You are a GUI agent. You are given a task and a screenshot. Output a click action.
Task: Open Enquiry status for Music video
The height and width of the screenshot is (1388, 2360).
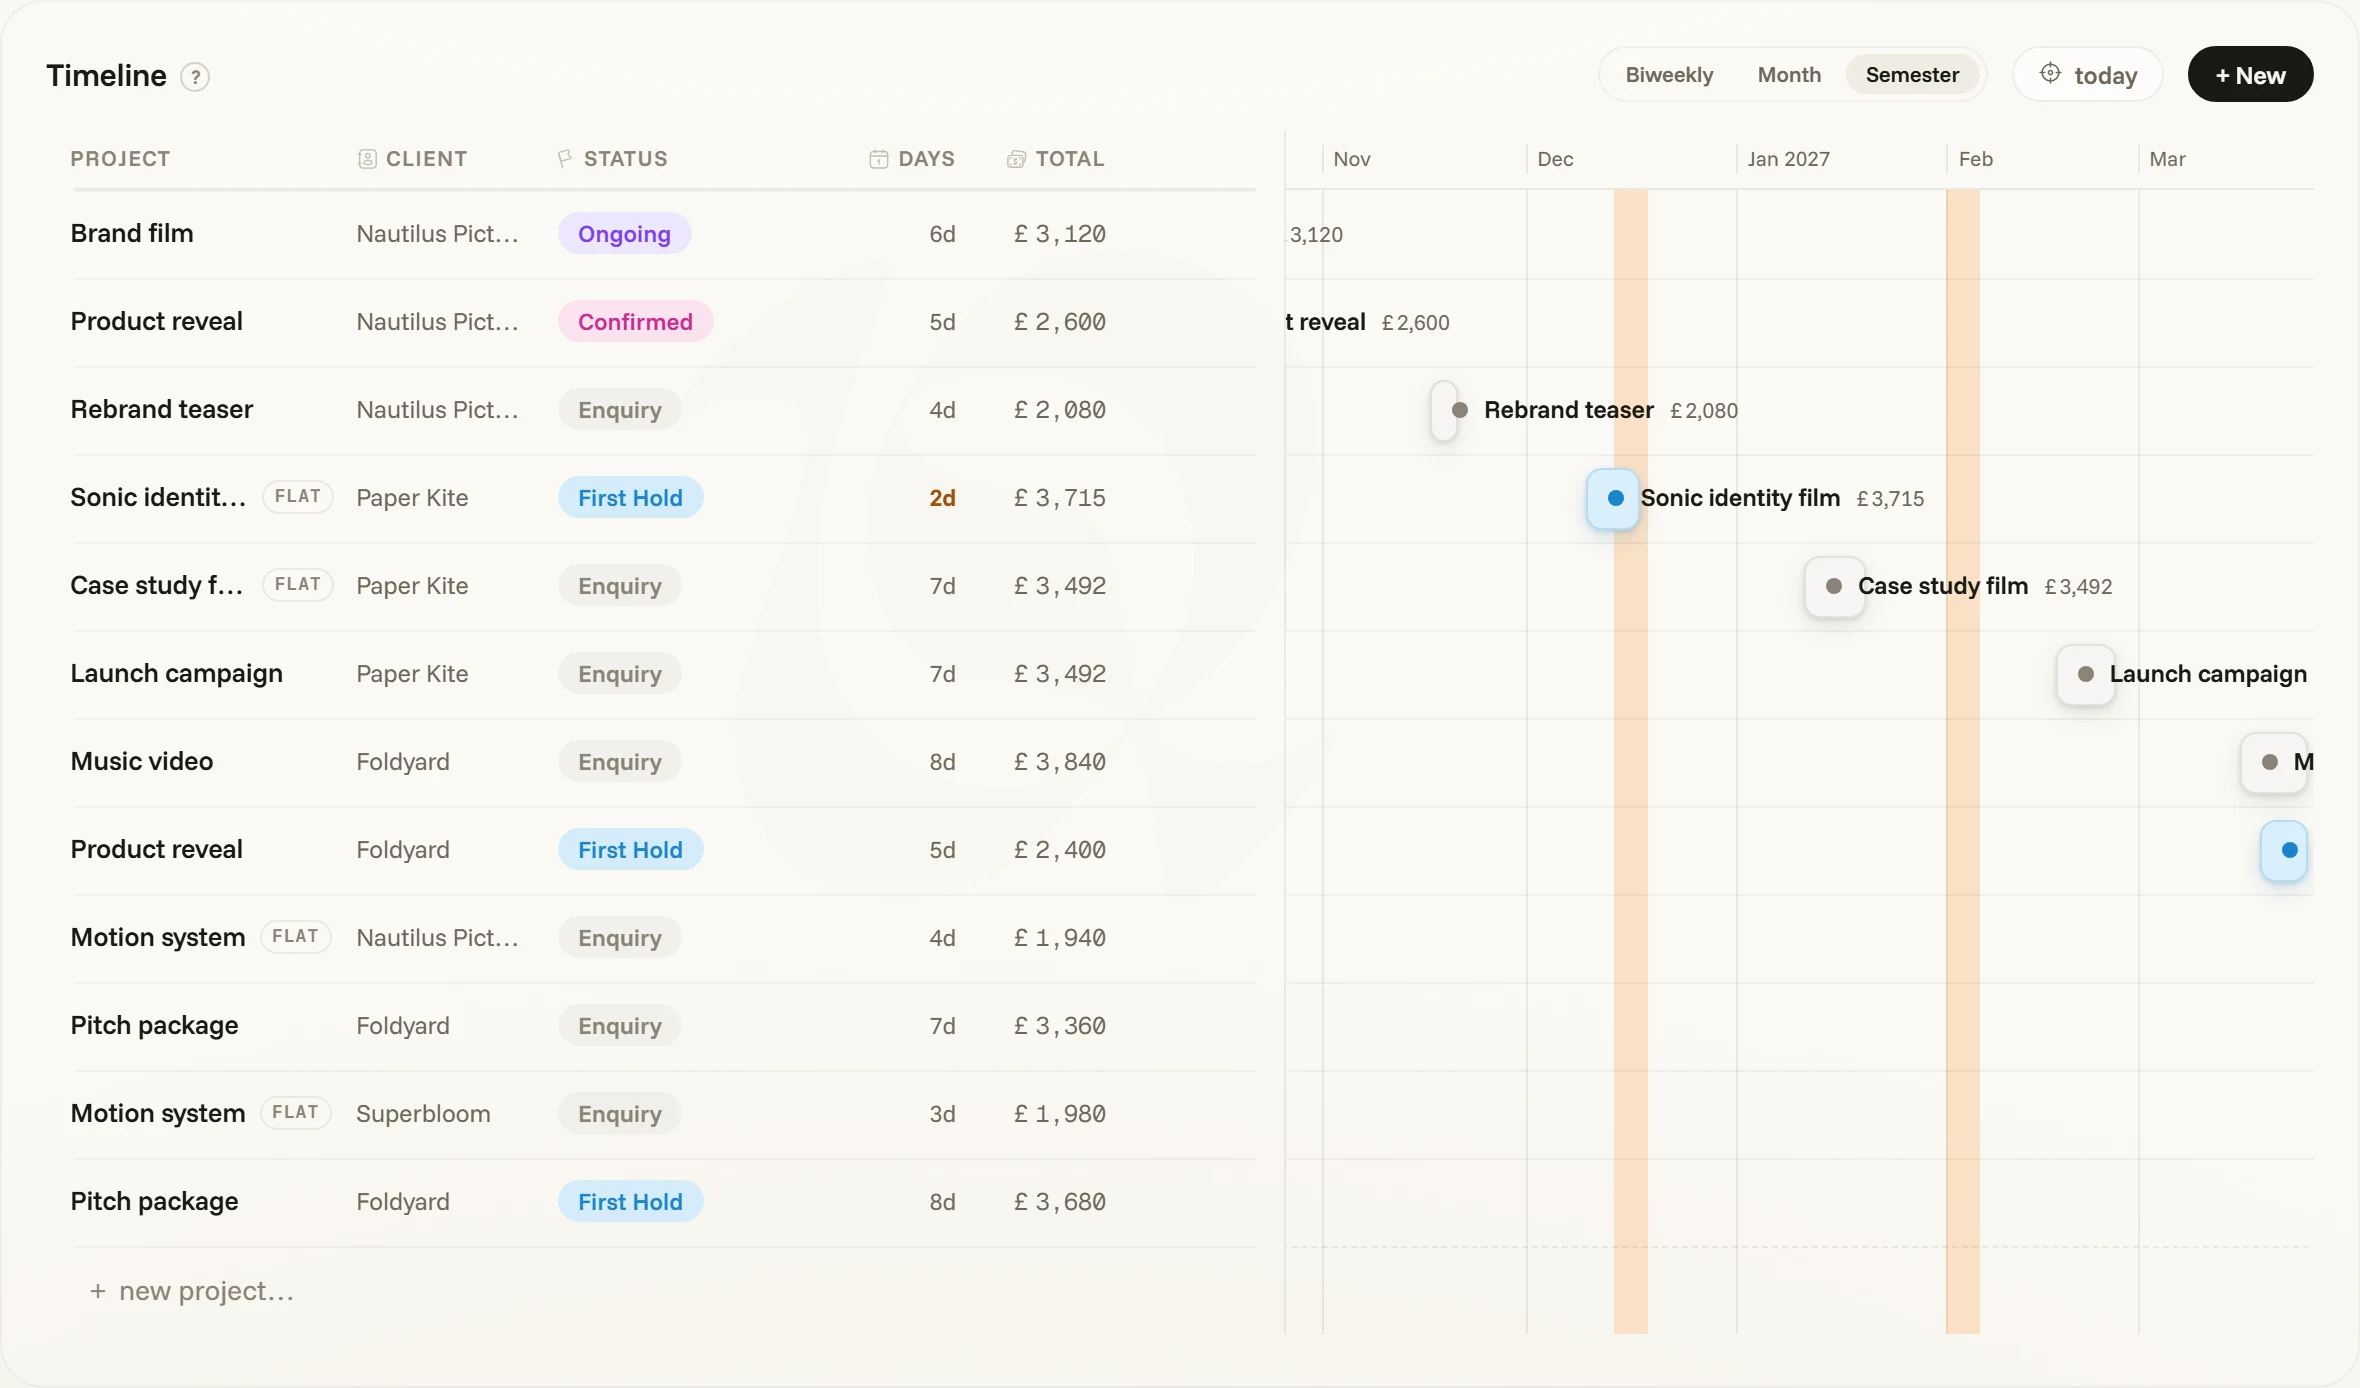click(619, 762)
